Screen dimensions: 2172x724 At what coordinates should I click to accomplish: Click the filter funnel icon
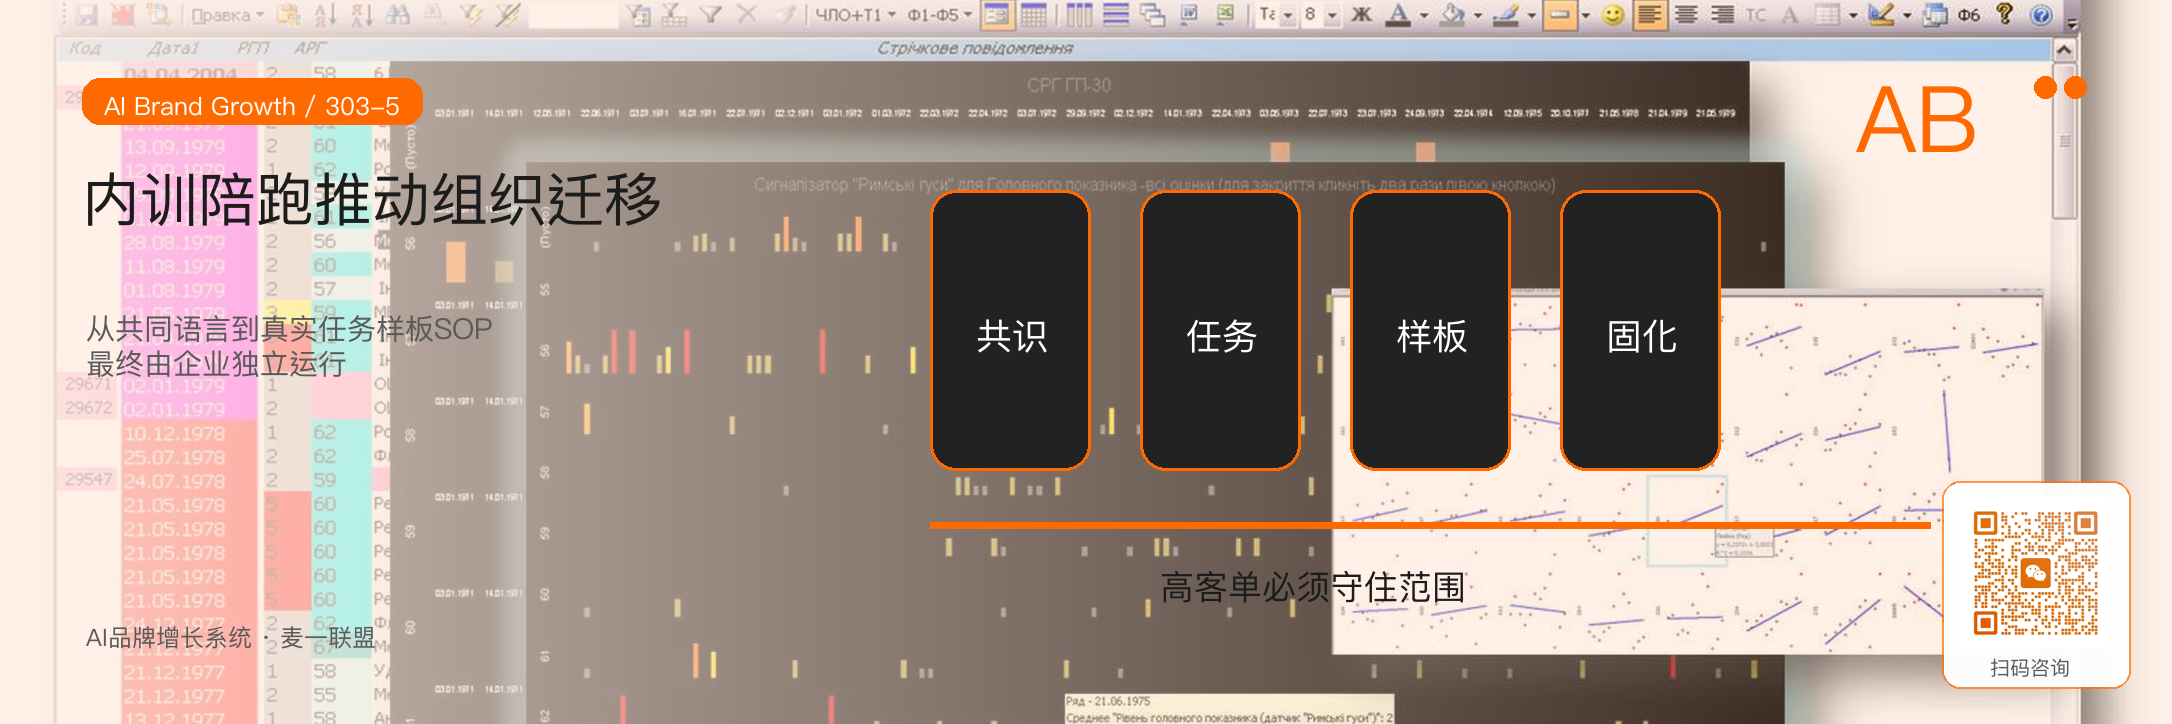(711, 14)
